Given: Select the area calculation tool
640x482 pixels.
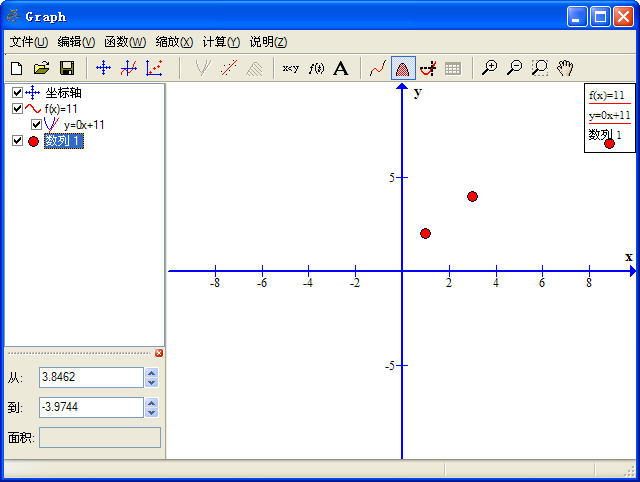Looking at the screenshot, I should pyautogui.click(x=403, y=68).
